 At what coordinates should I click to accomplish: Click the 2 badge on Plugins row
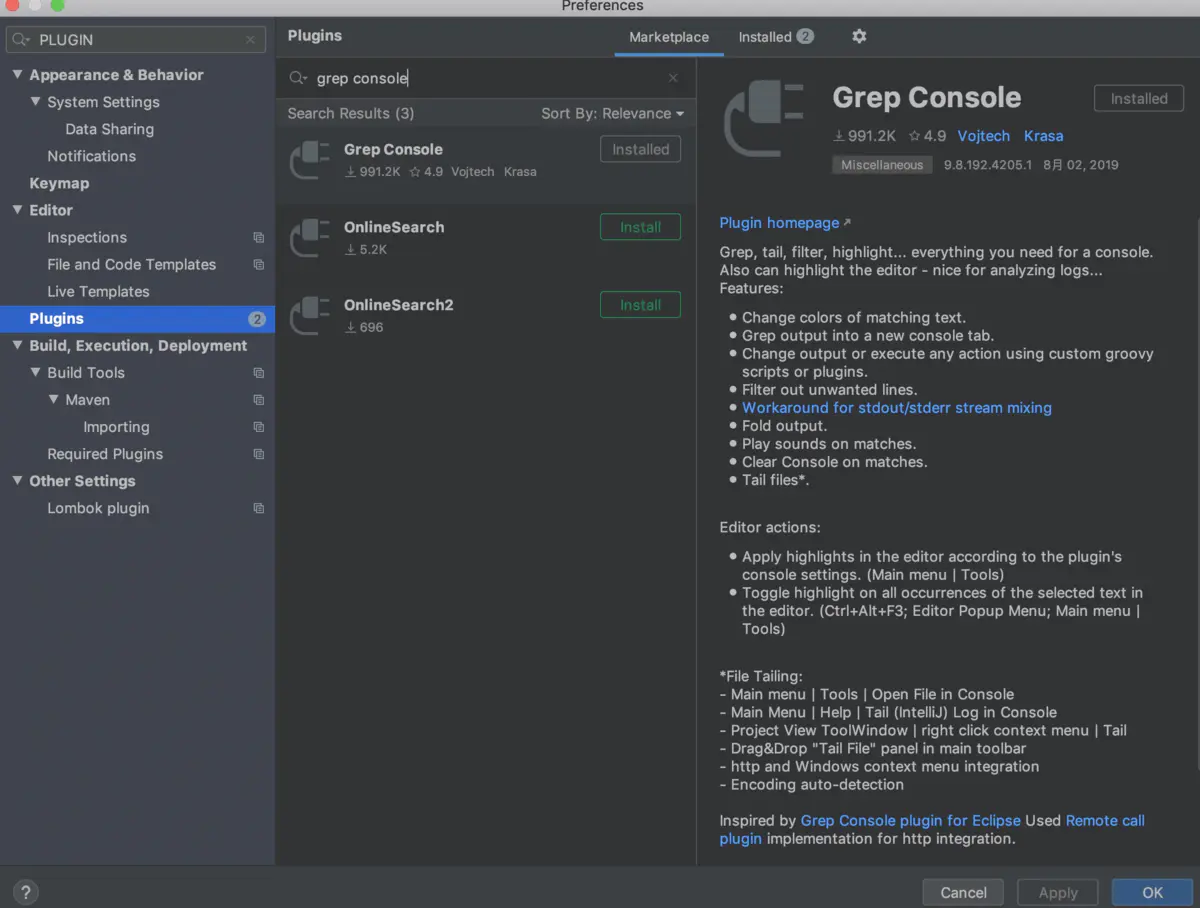click(257, 319)
